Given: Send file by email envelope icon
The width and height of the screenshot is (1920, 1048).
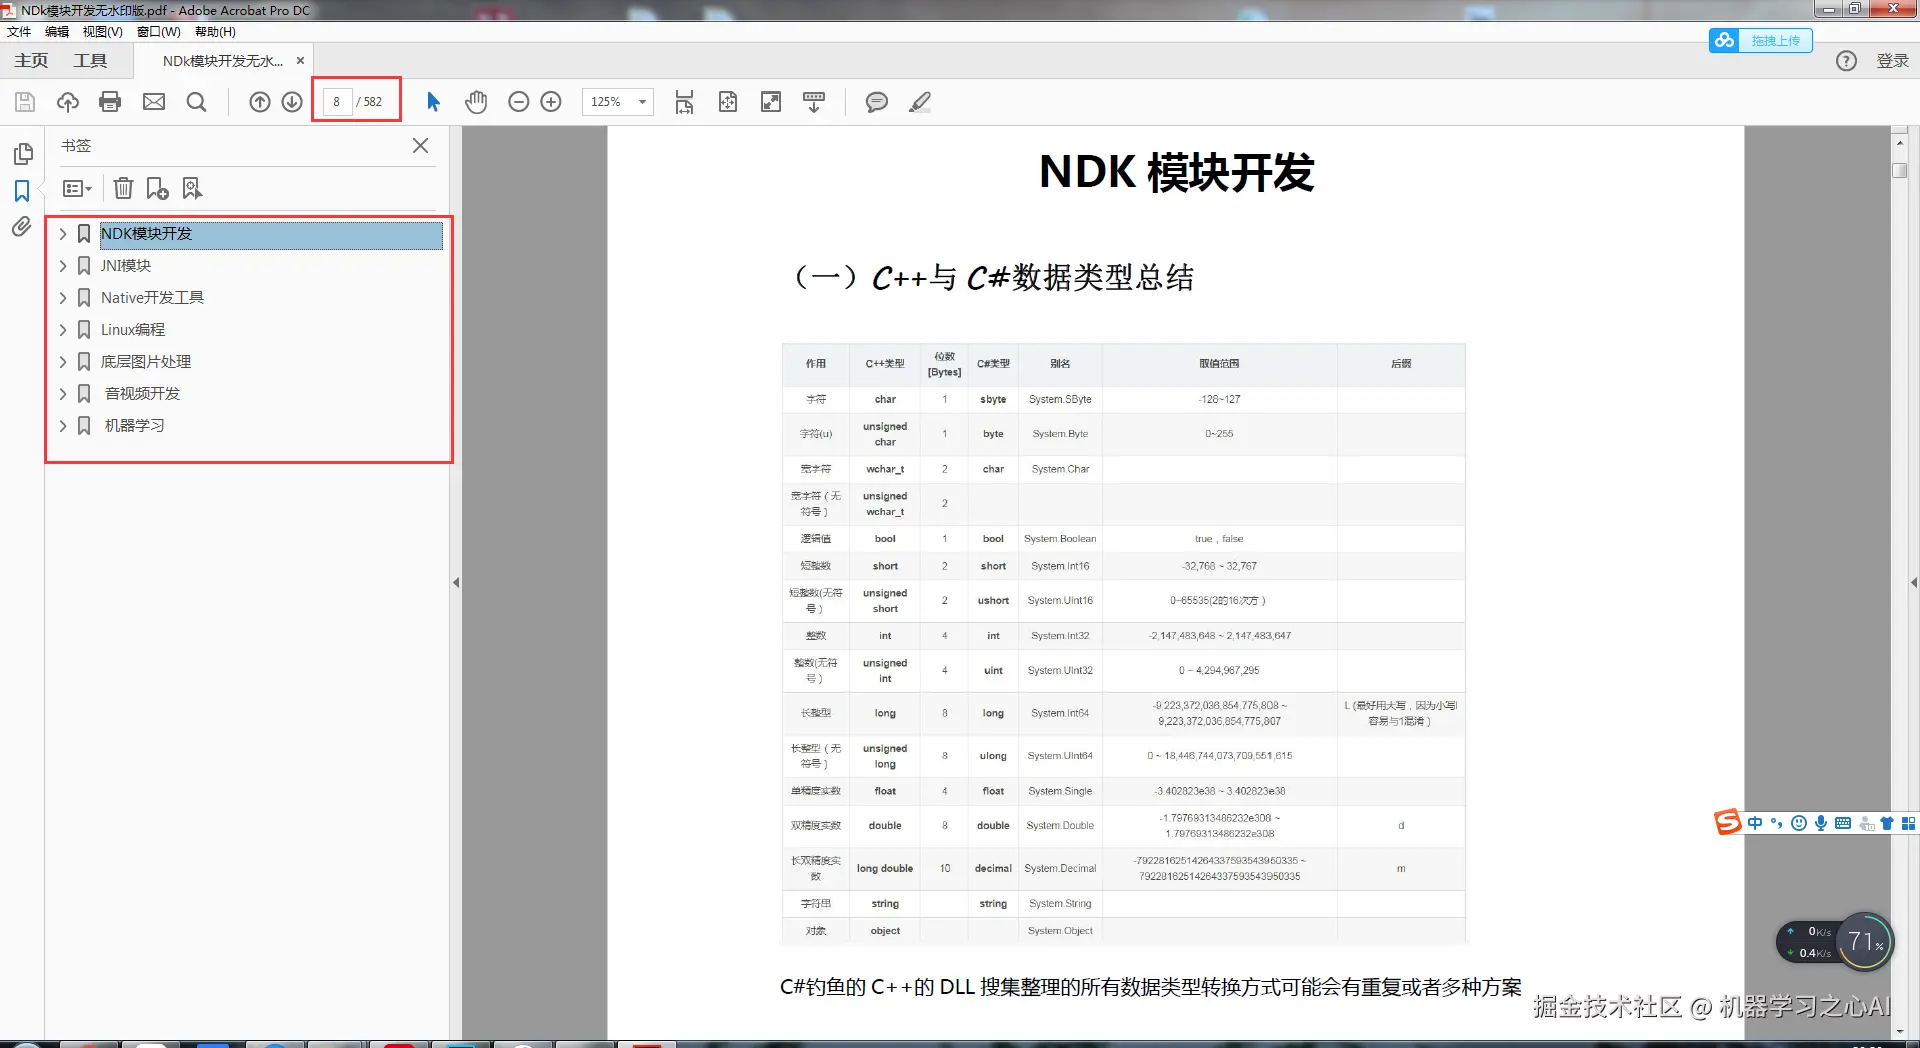Looking at the screenshot, I should (x=154, y=102).
